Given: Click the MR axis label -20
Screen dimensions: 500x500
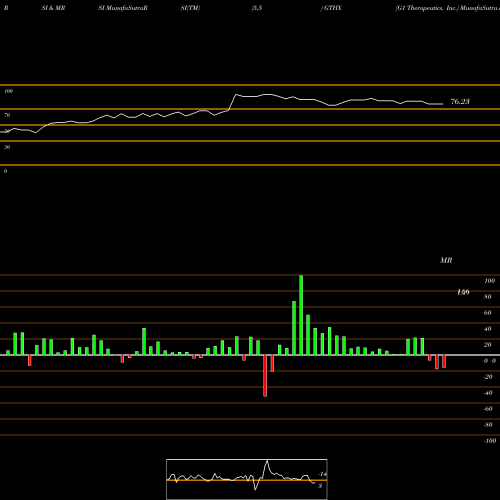Looking at the screenshot, I should pyautogui.click(x=488, y=377).
